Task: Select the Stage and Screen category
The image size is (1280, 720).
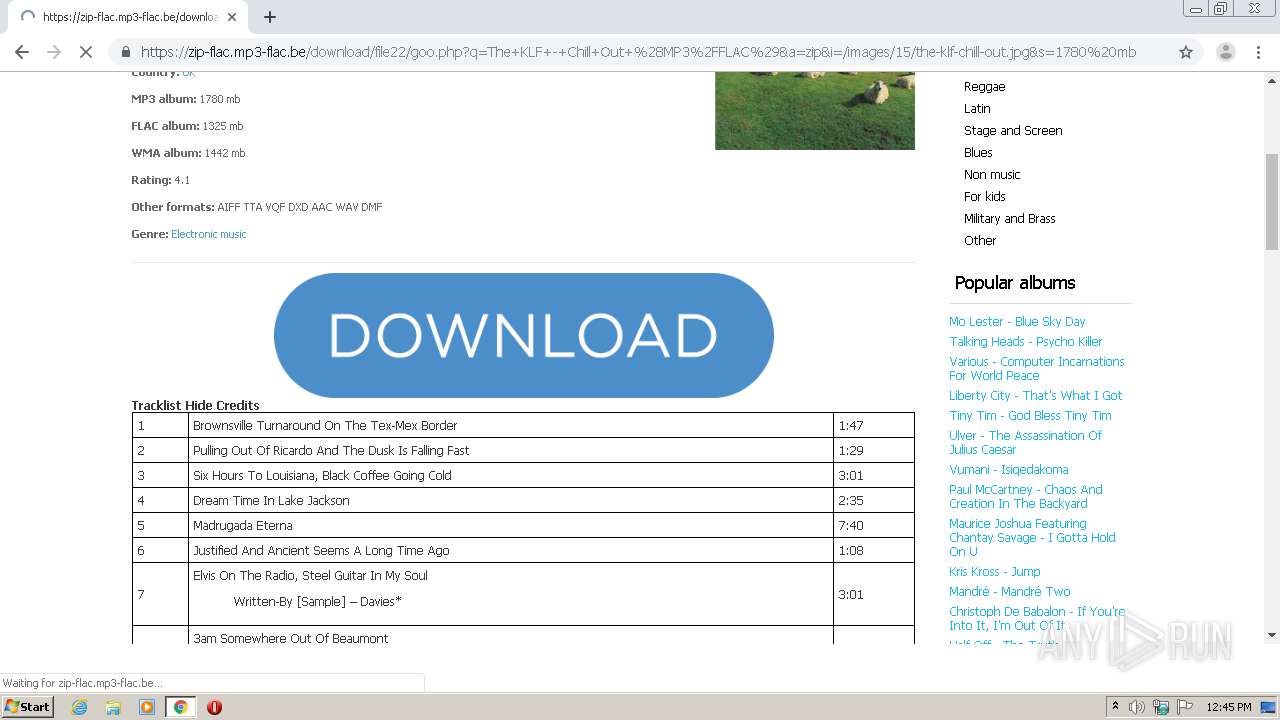Action: pyautogui.click(x=1013, y=131)
